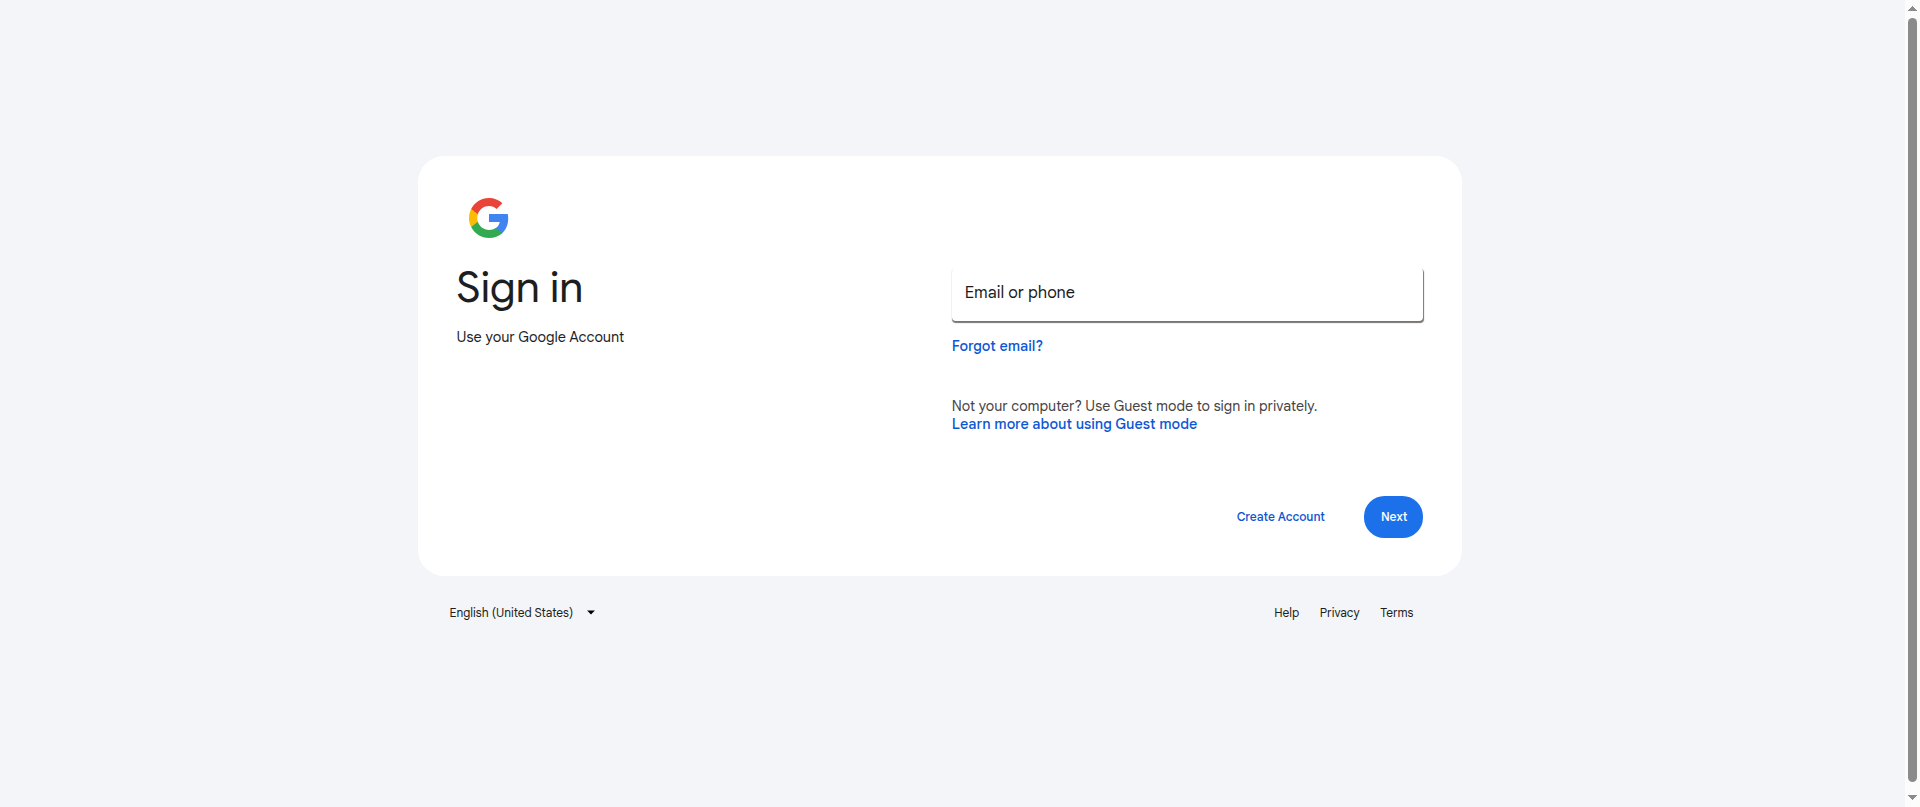Click the 'Use your Google Account' text
1920x807 pixels.
coord(540,337)
